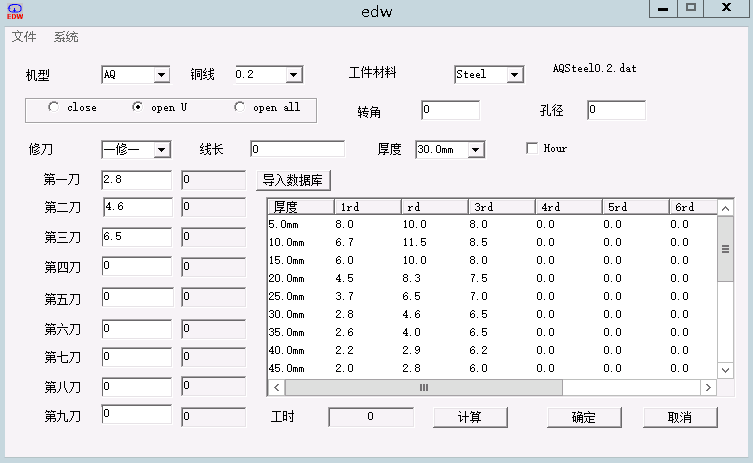The width and height of the screenshot is (753, 463).
Task: Click the 孔径 input field
Action: pyautogui.click(x=617, y=110)
